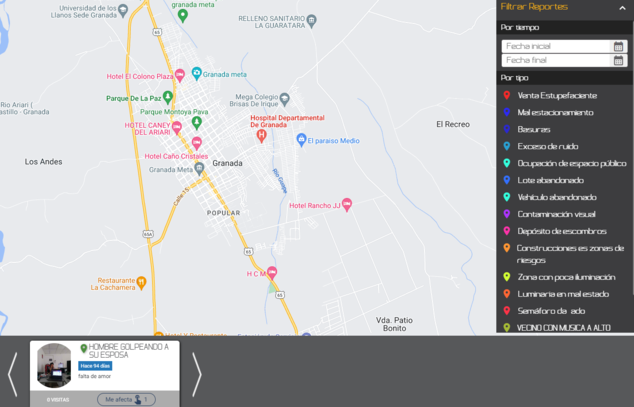Filter by Basuras pin icon
The image size is (634, 407).
(x=507, y=129)
